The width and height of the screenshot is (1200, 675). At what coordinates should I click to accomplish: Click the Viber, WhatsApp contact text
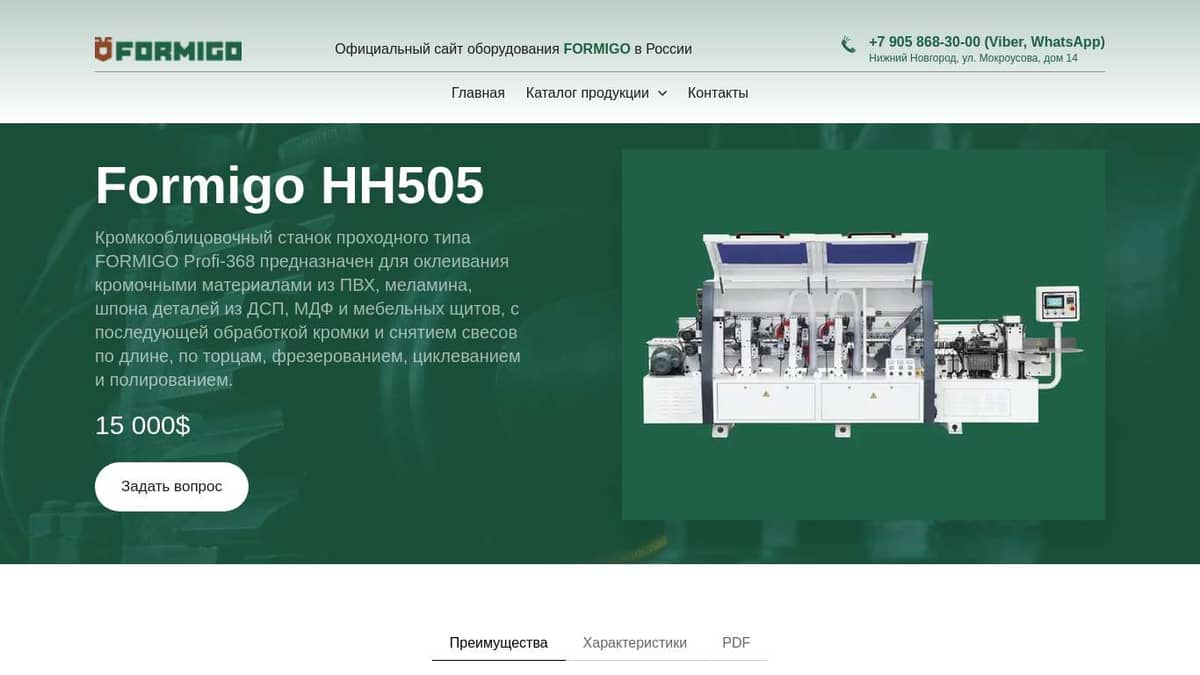pos(1044,42)
